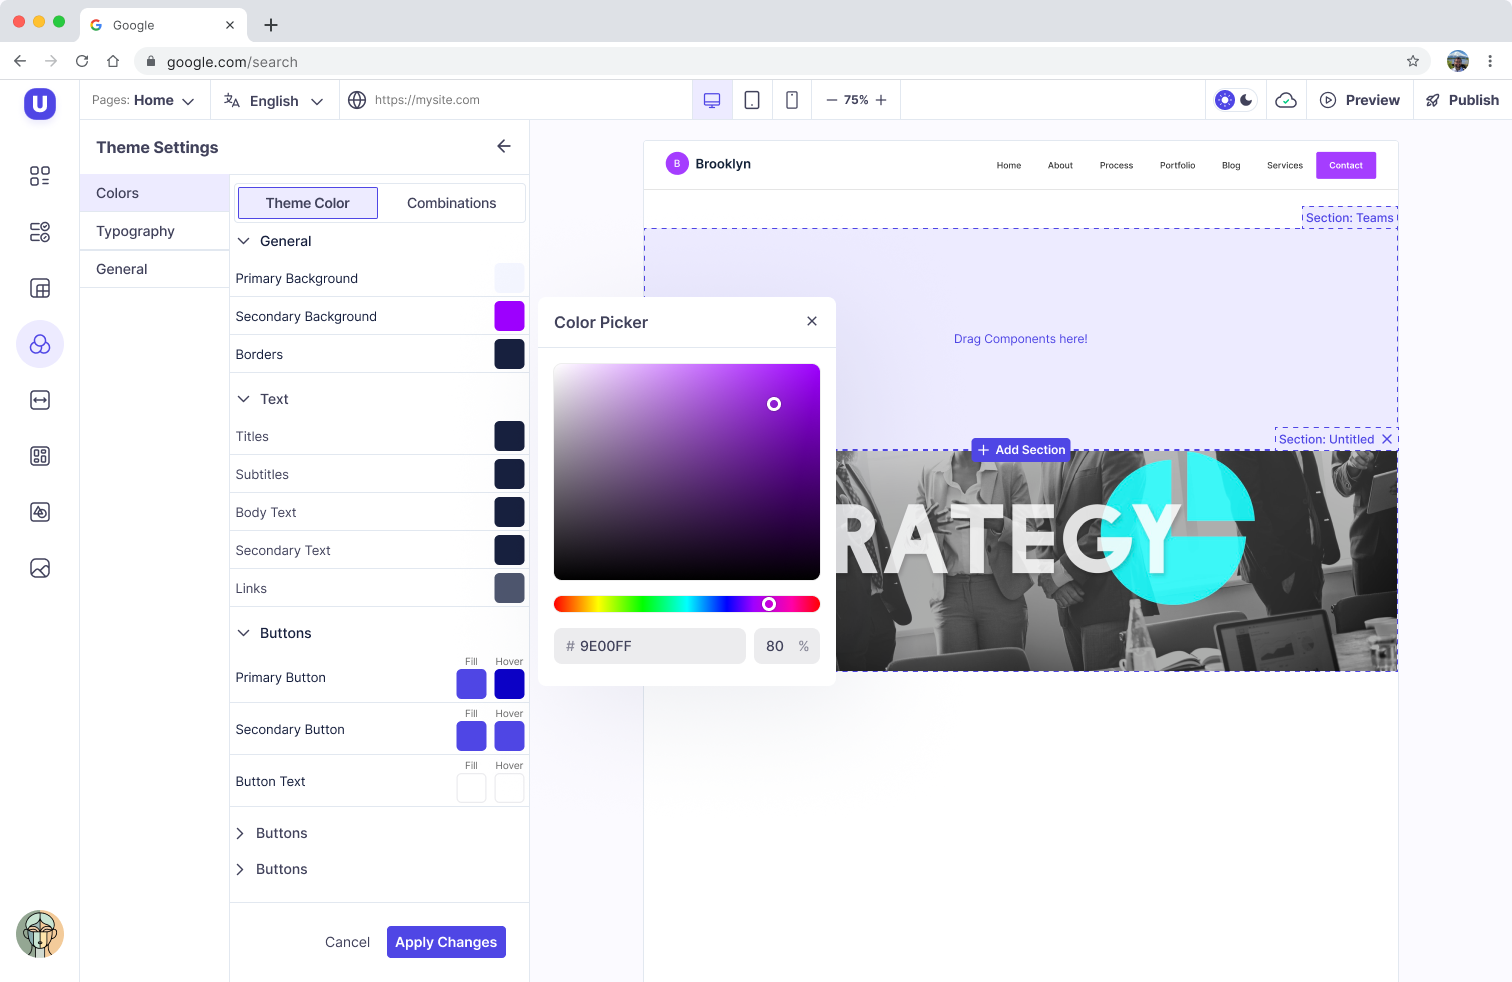Switch color mode with the sun/moon toggle
This screenshot has height=982, width=1512.
point(1235,99)
